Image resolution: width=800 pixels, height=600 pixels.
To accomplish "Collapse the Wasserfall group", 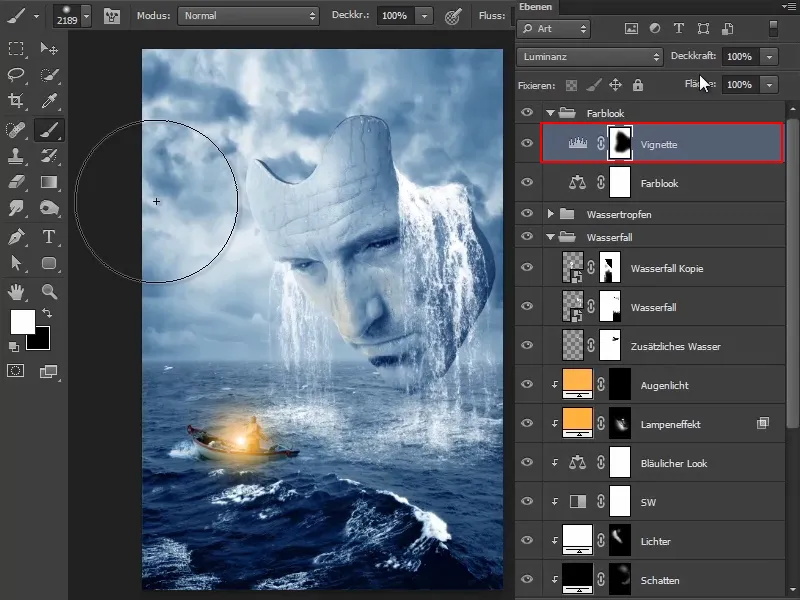I will click(x=550, y=237).
